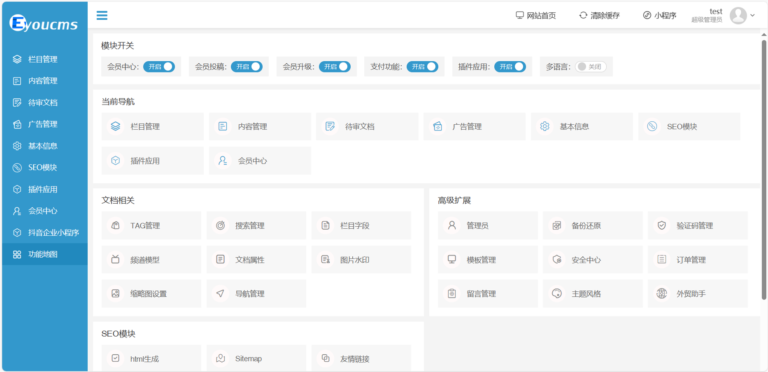Click the 验证码管理 shield icon

pos(662,225)
